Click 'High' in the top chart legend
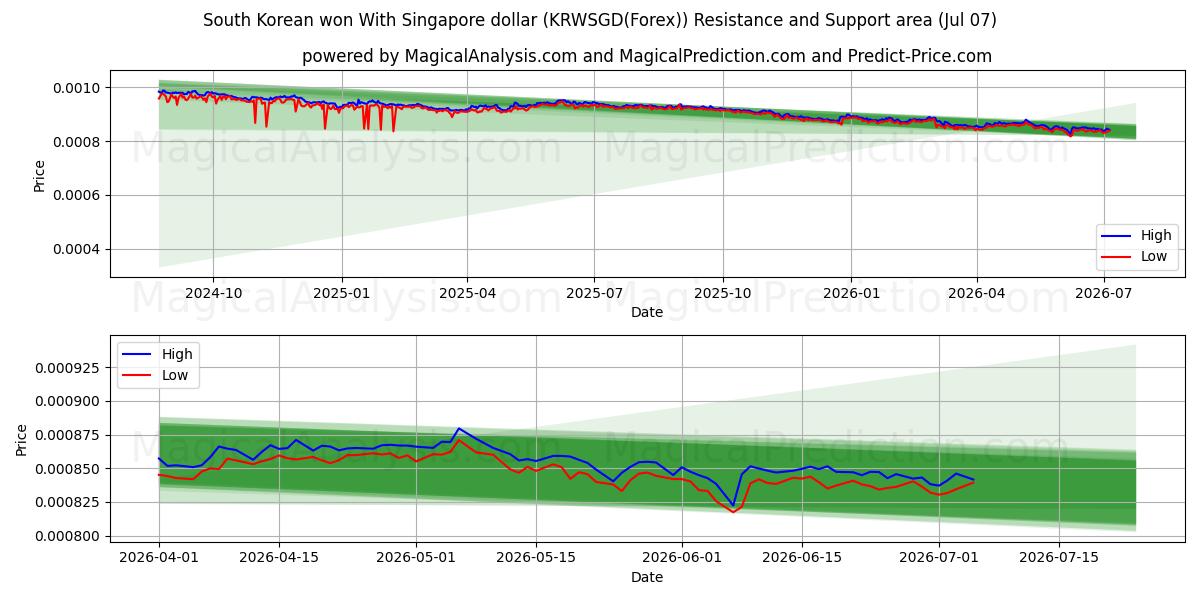 (1156, 236)
